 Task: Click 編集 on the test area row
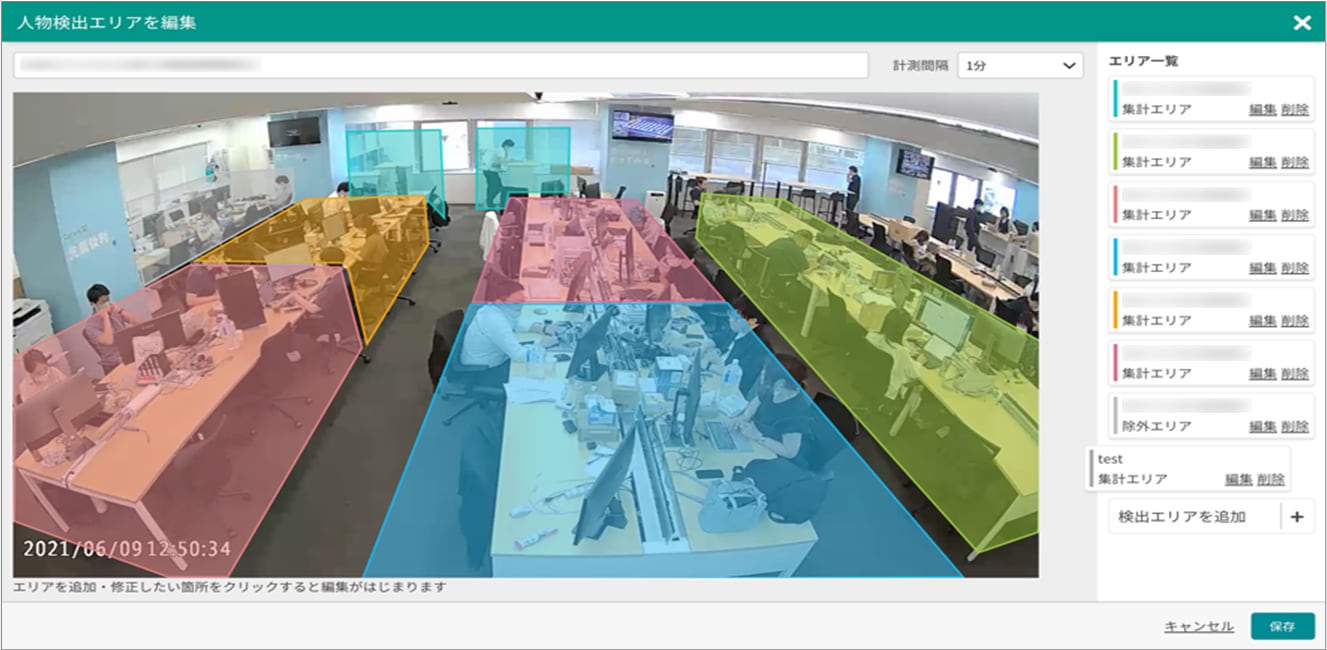[1238, 479]
